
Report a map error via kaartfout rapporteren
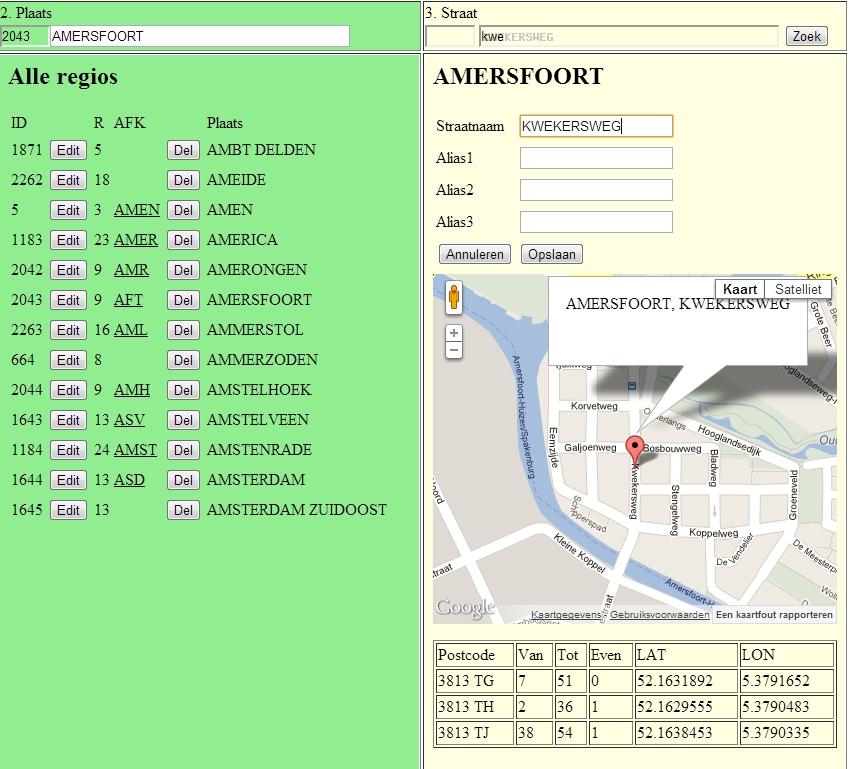click(x=774, y=614)
